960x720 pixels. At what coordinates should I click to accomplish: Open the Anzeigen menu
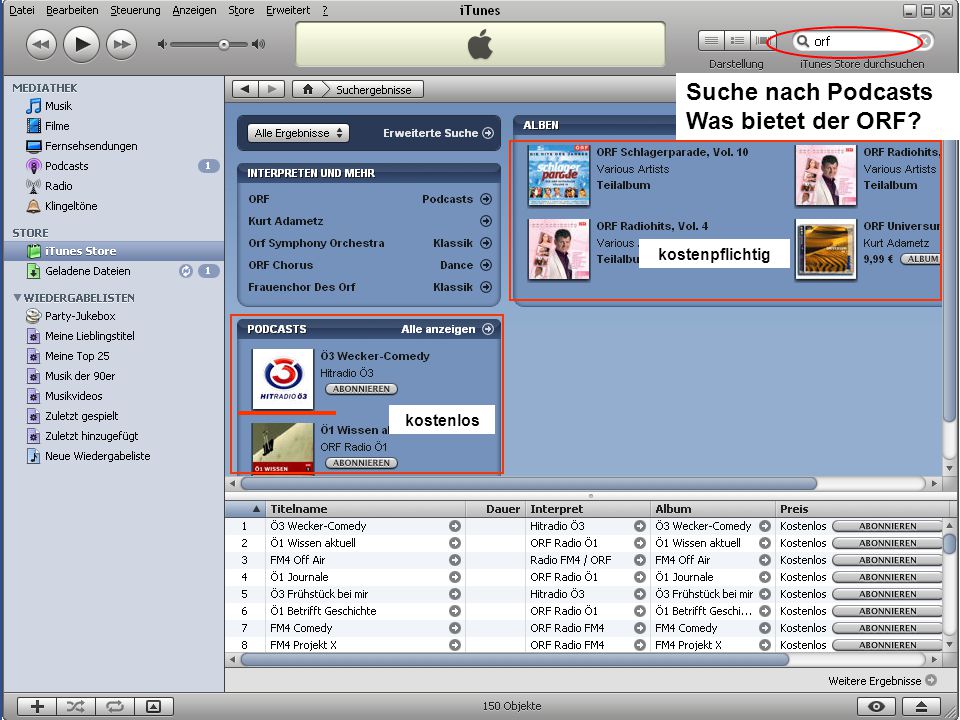point(194,10)
